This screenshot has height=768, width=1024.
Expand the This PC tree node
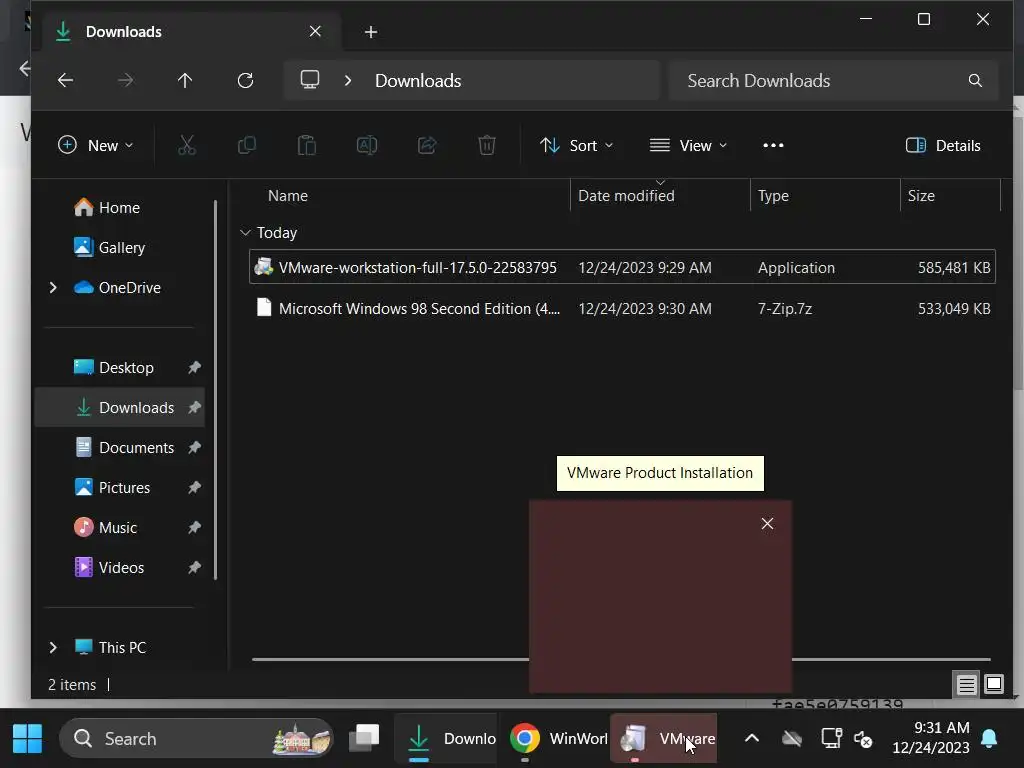click(x=53, y=647)
